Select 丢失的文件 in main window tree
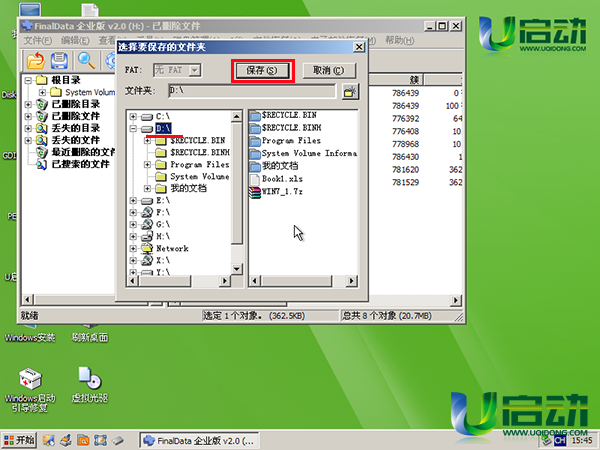 (x=76, y=140)
